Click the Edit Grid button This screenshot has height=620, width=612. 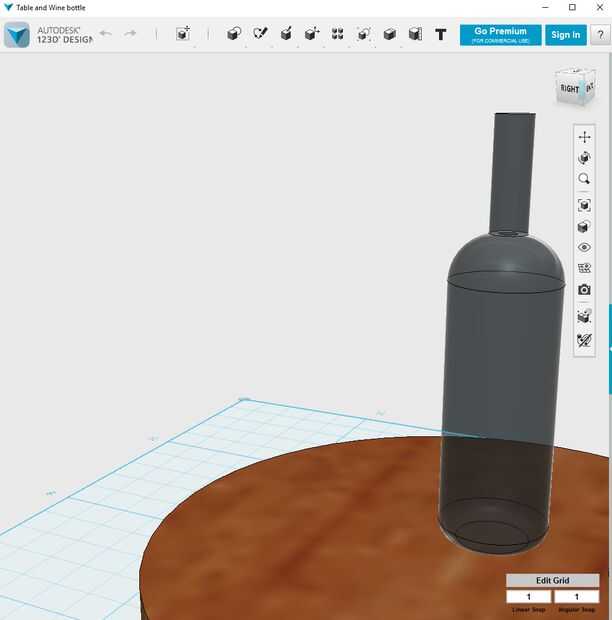coord(553,580)
